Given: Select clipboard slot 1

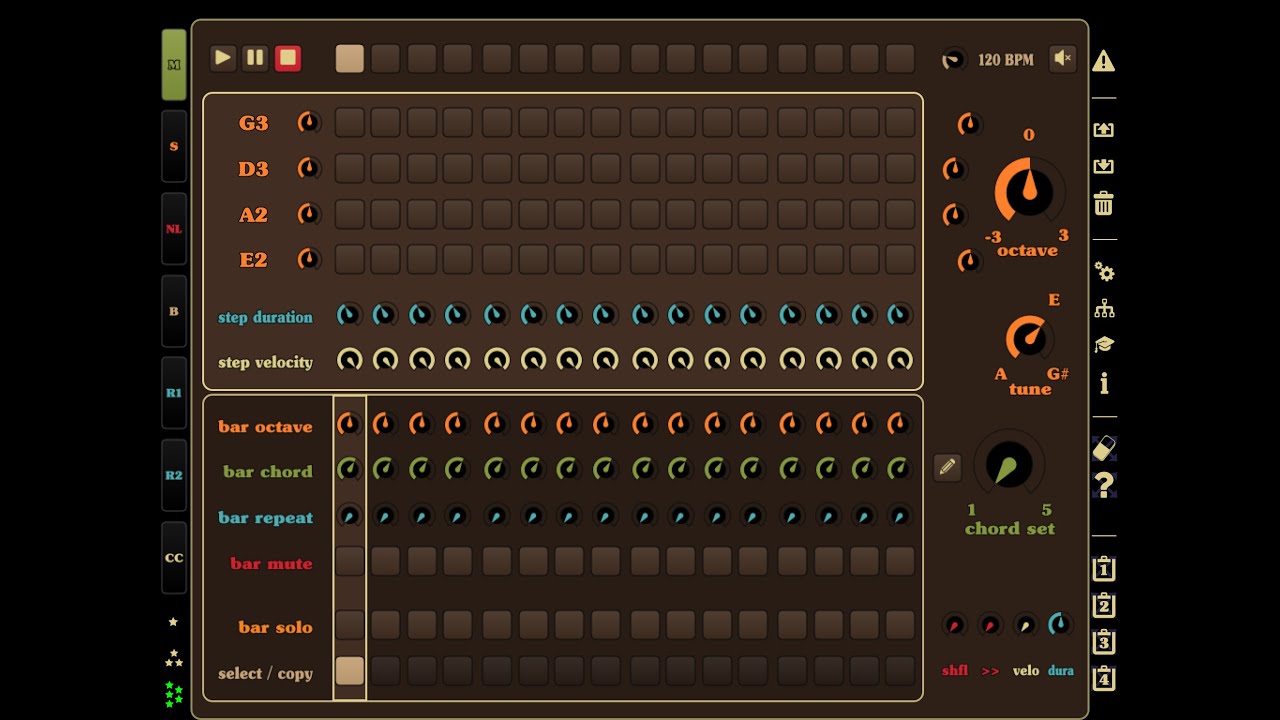Looking at the screenshot, I should click(1104, 568).
